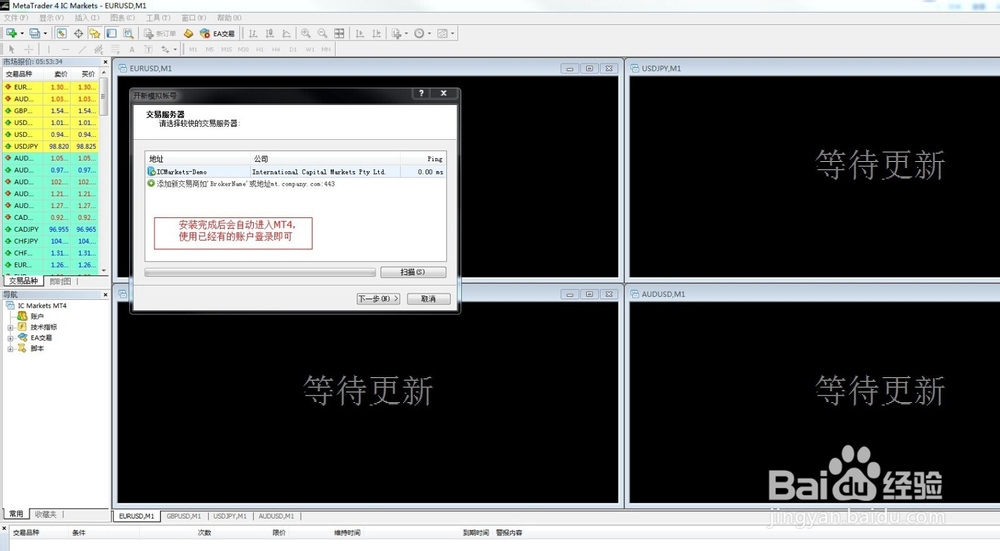Screen dimensions: 1000x551
Task: Open the 文件 menu
Action: point(16,18)
